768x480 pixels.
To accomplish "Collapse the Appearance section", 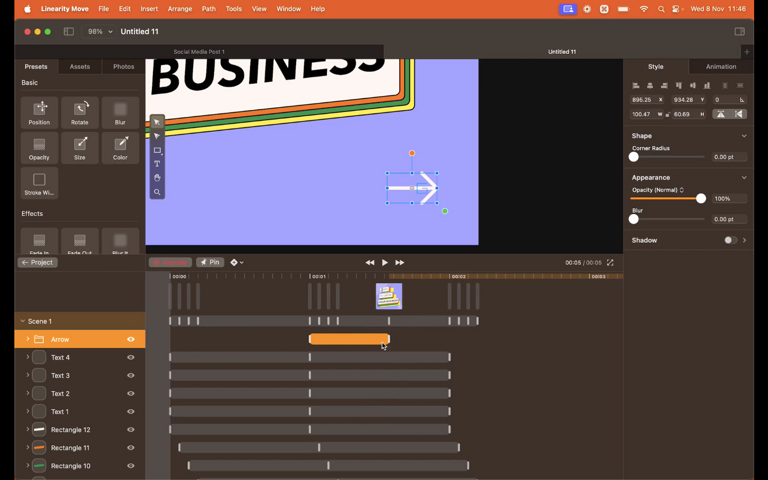I will [744, 177].
